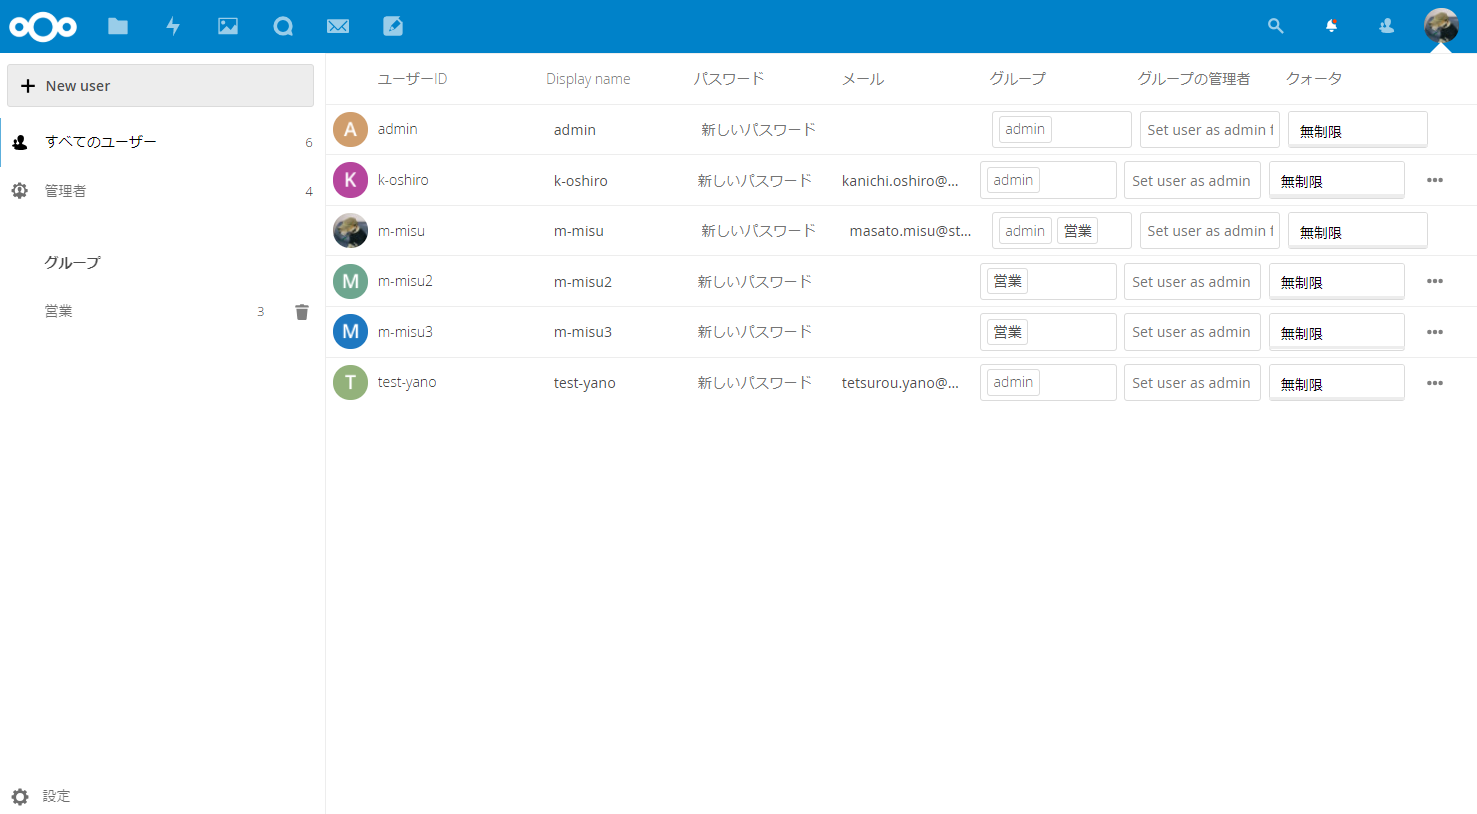Open the Gallery app icon
The height and width of the screenshot is (814, 1477).
(228, 26)
